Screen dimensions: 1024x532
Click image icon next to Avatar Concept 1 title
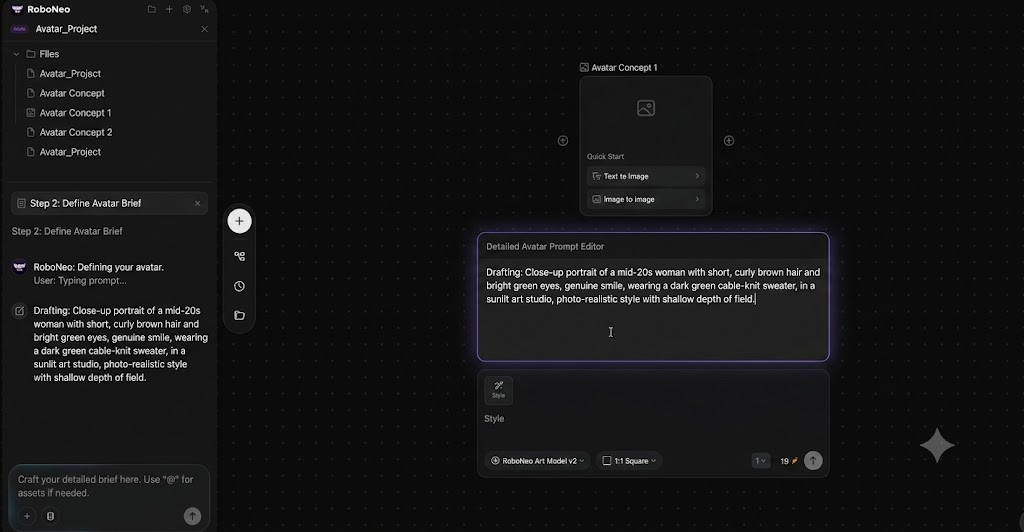click(x=584, y=67)
